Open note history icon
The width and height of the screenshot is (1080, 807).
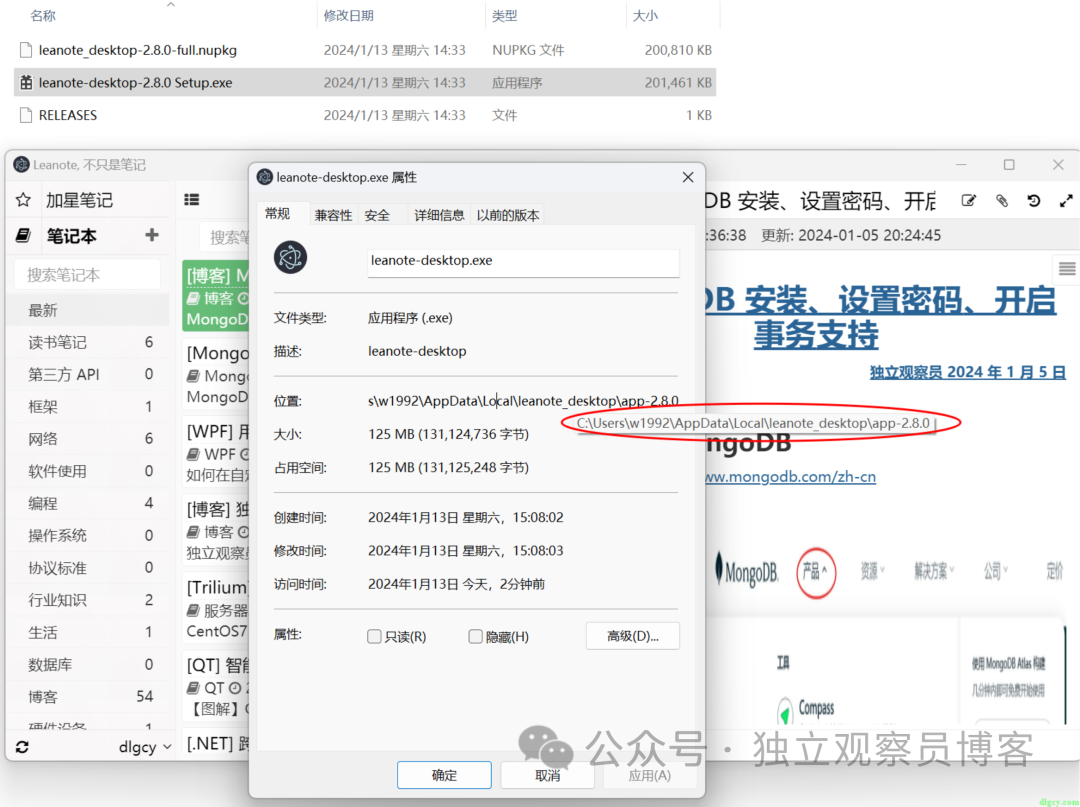1034,200
